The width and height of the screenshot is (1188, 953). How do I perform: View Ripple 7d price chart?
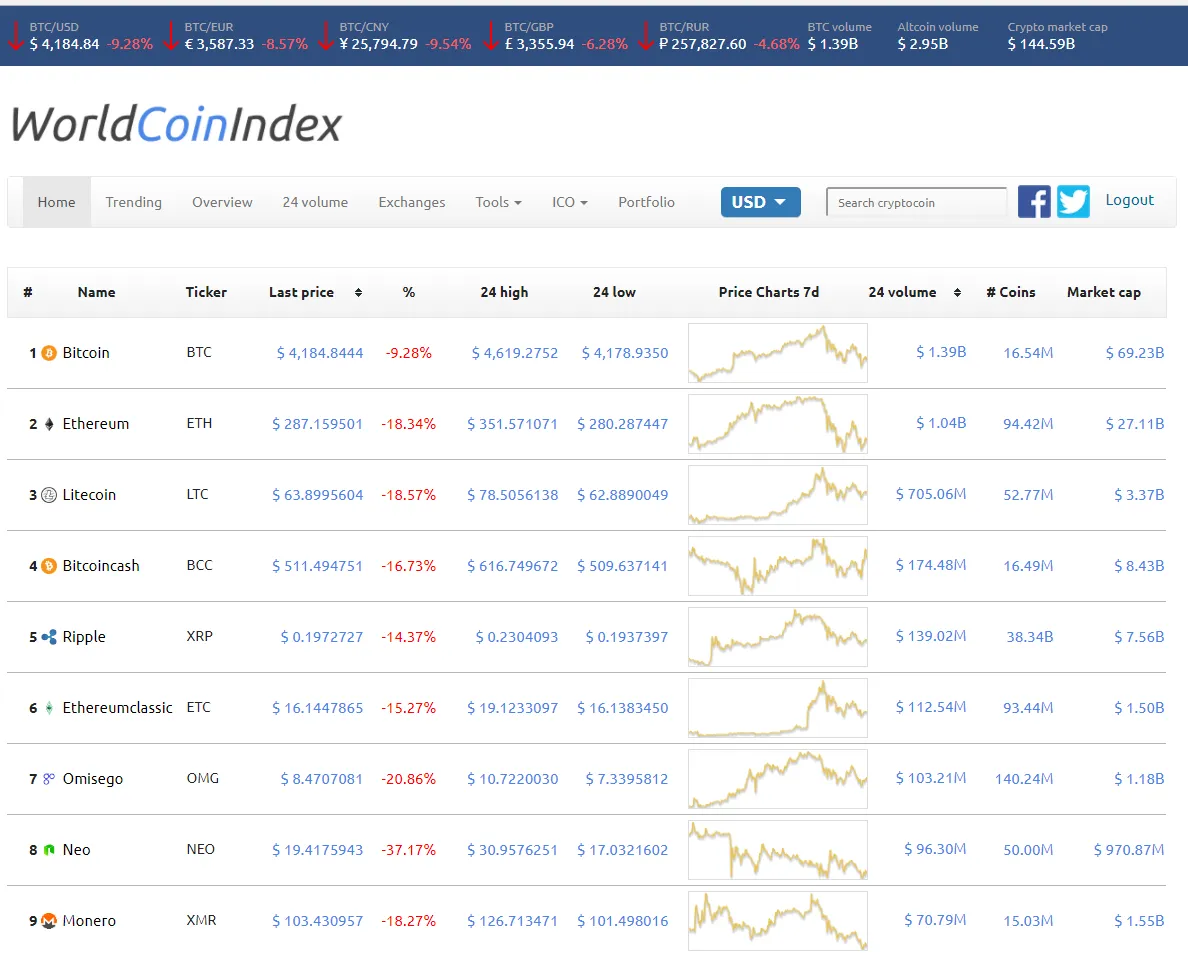pyautogui.click(x=777, y=637)
